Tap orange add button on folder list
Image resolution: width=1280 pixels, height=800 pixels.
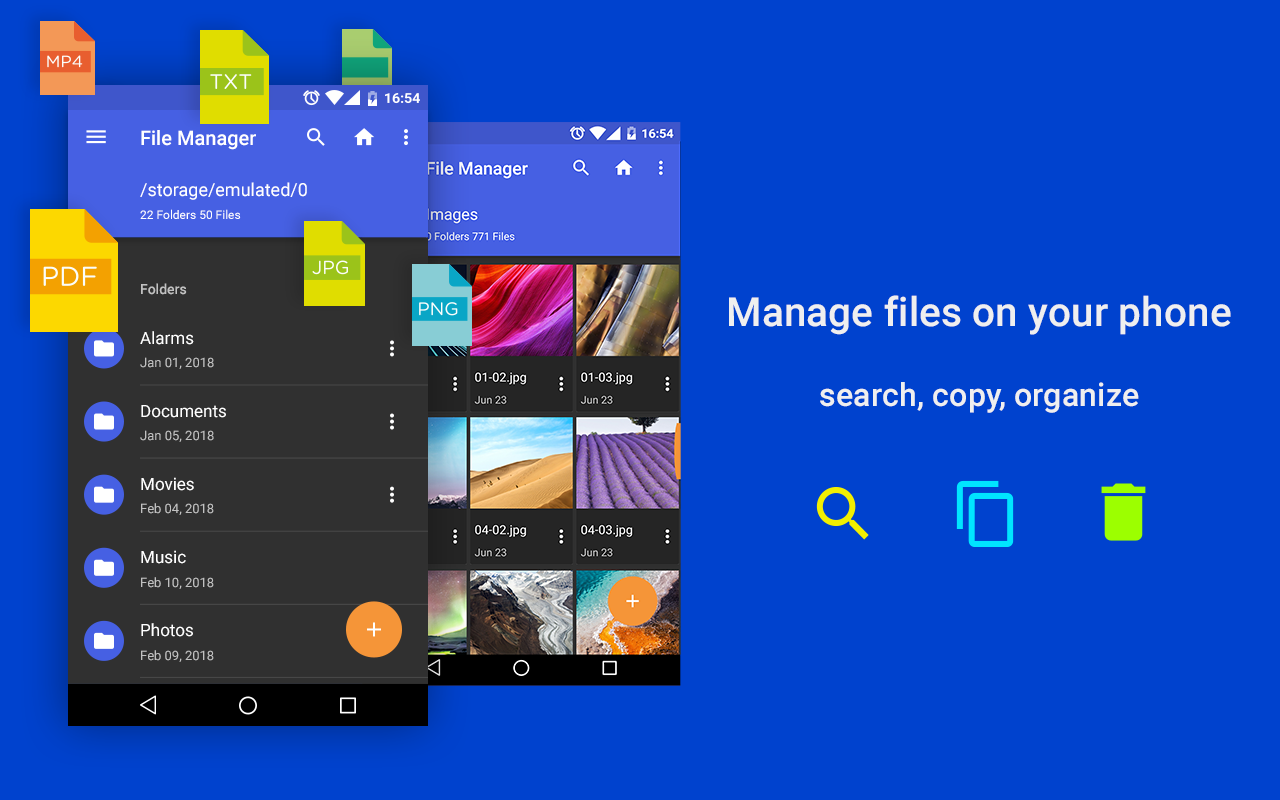374,629
